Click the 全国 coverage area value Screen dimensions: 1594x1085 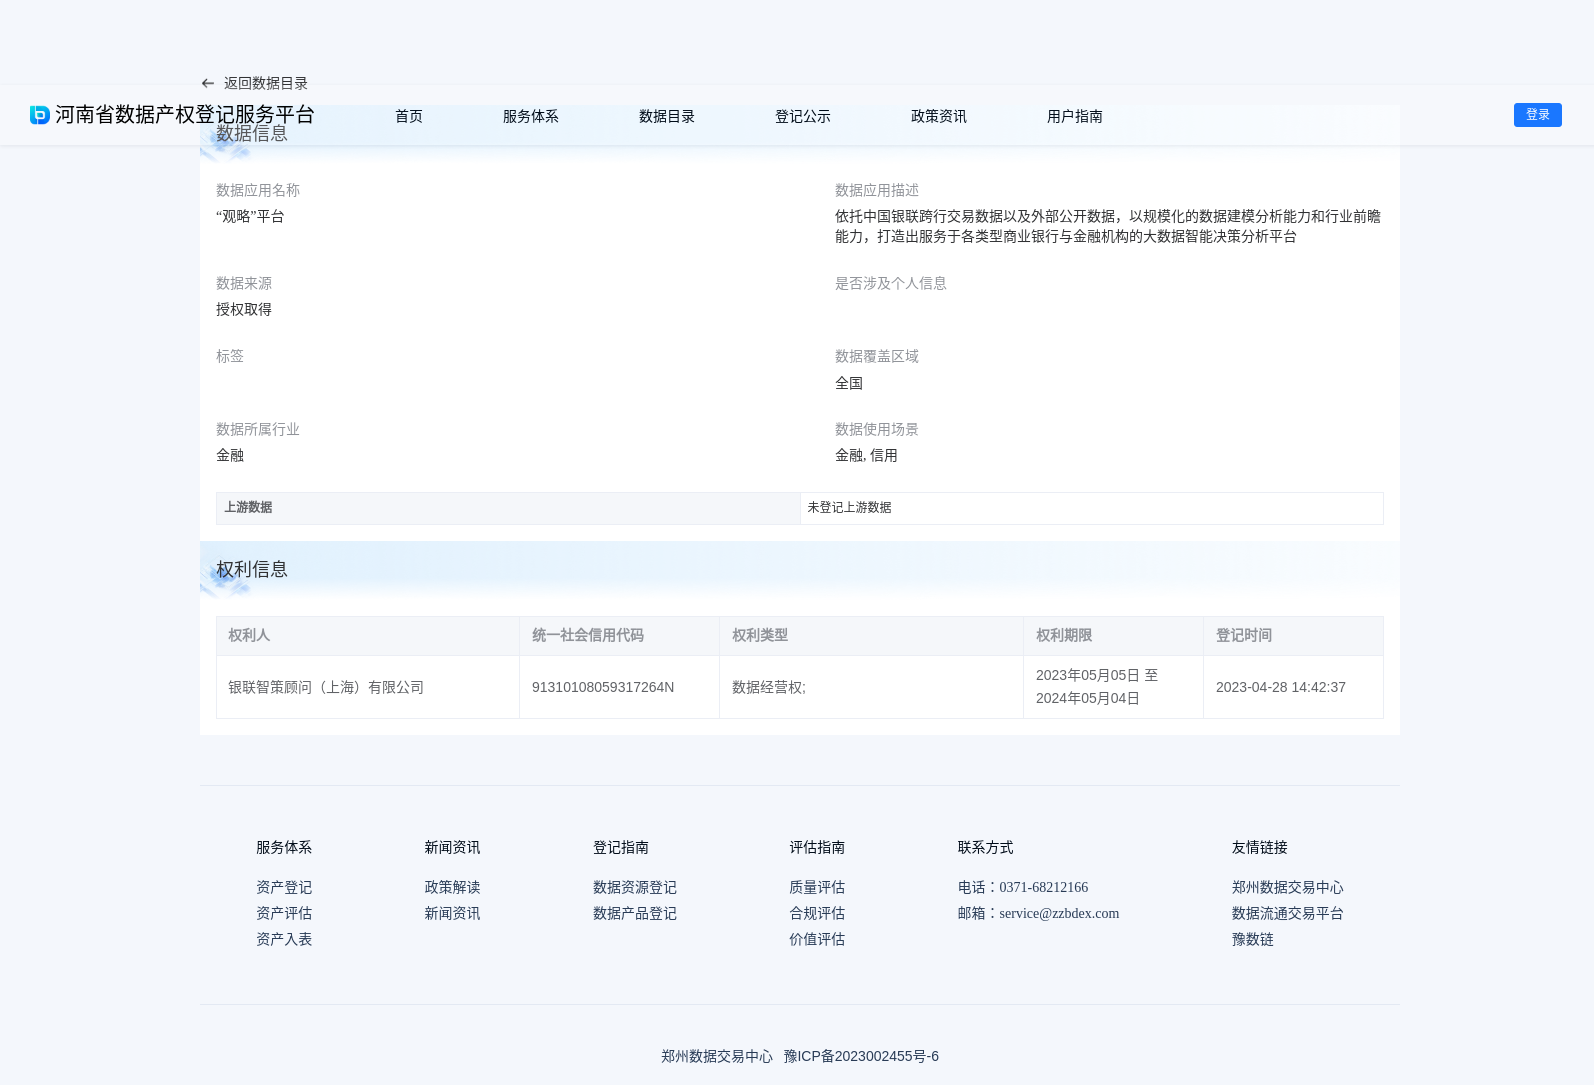point(849,383)
